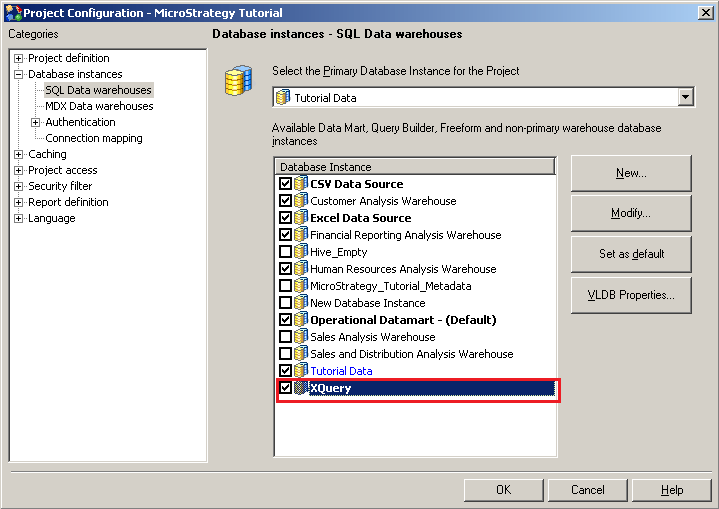
Task: Click the Human Resources Analysis Warehouse icon
Action: click(x=301, y=268)
